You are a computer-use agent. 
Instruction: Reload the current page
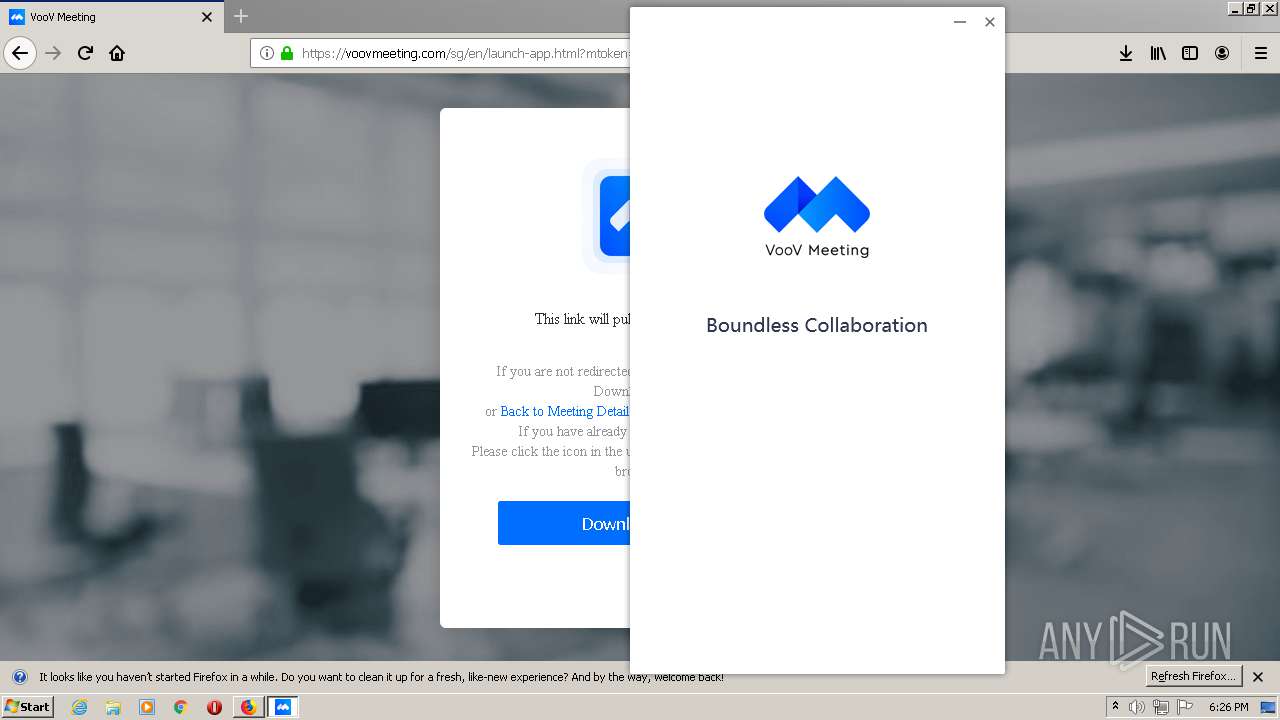[x=85, y=53]
